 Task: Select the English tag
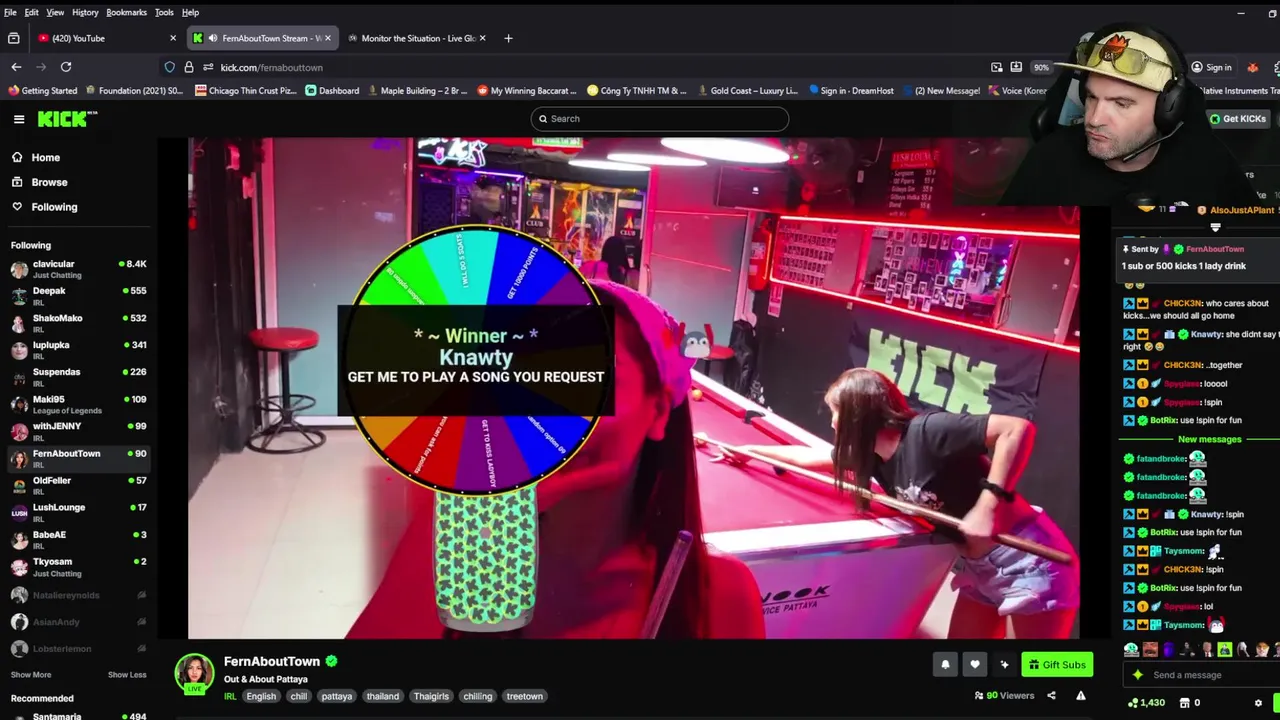(261, 697)
